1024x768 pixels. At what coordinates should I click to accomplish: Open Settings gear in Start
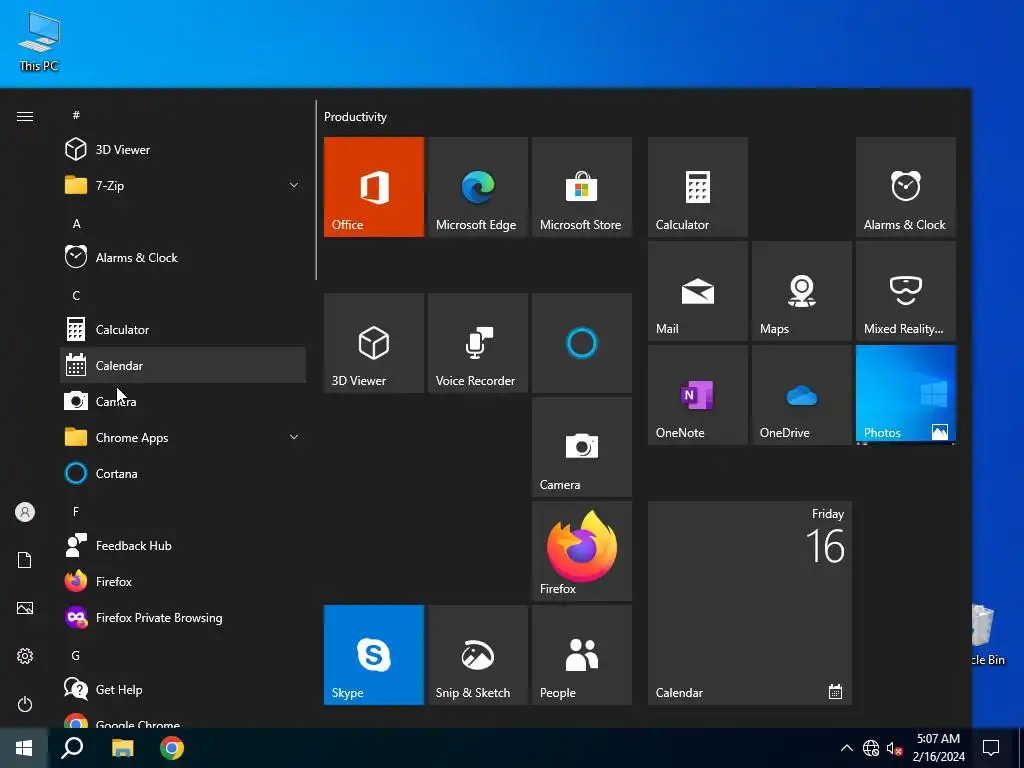[x=25, y=656]
